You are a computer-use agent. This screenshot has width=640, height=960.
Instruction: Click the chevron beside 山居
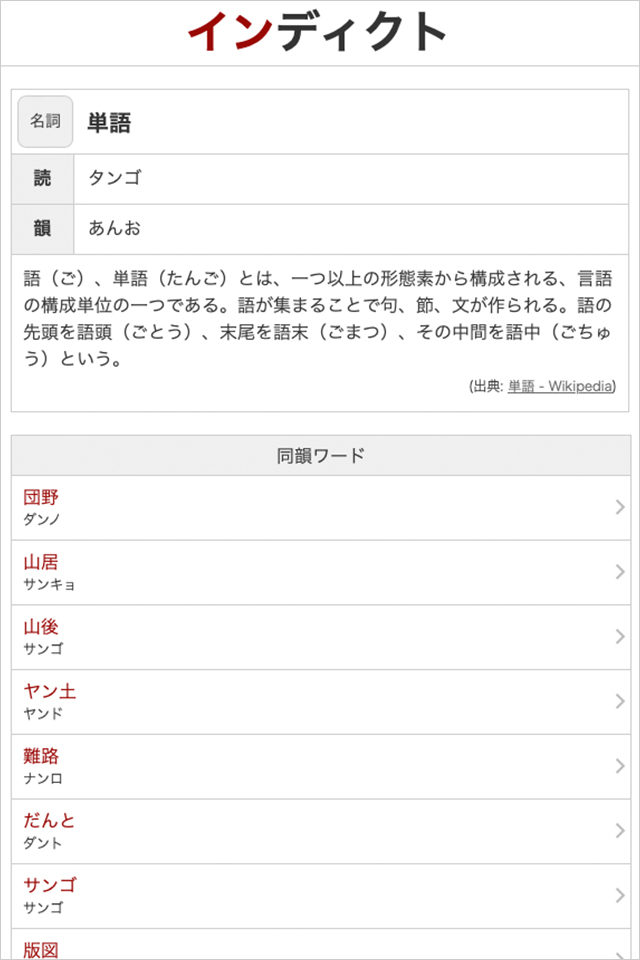tap(620, 572)
